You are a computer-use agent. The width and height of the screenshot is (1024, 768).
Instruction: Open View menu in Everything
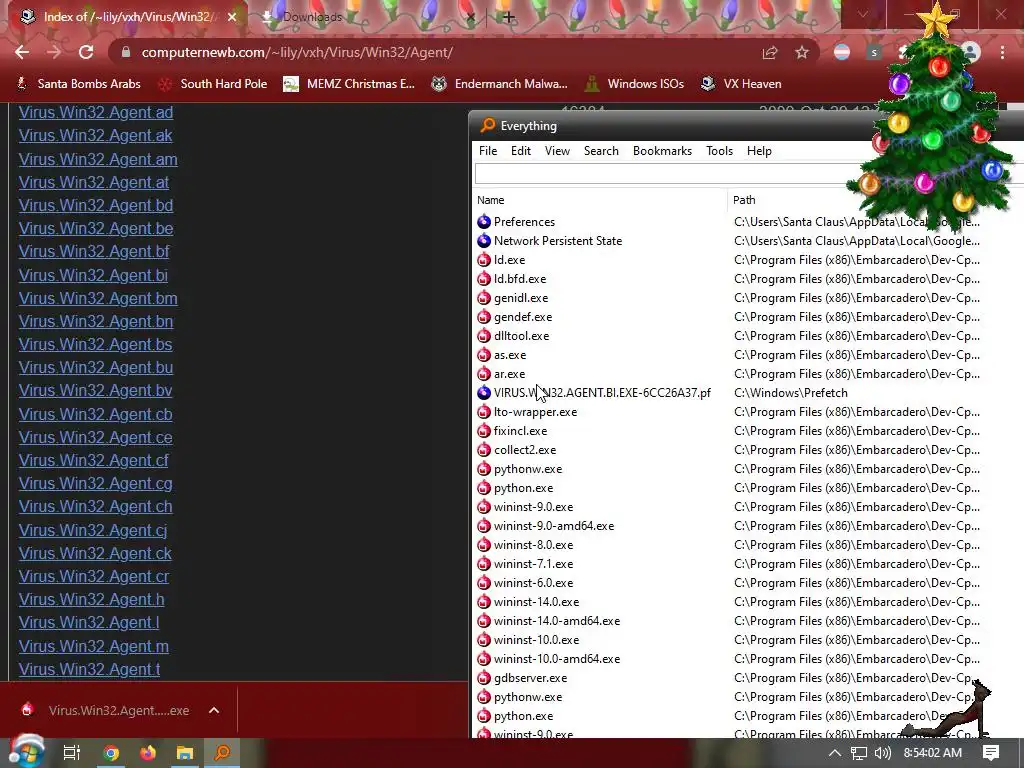(557, 151)
